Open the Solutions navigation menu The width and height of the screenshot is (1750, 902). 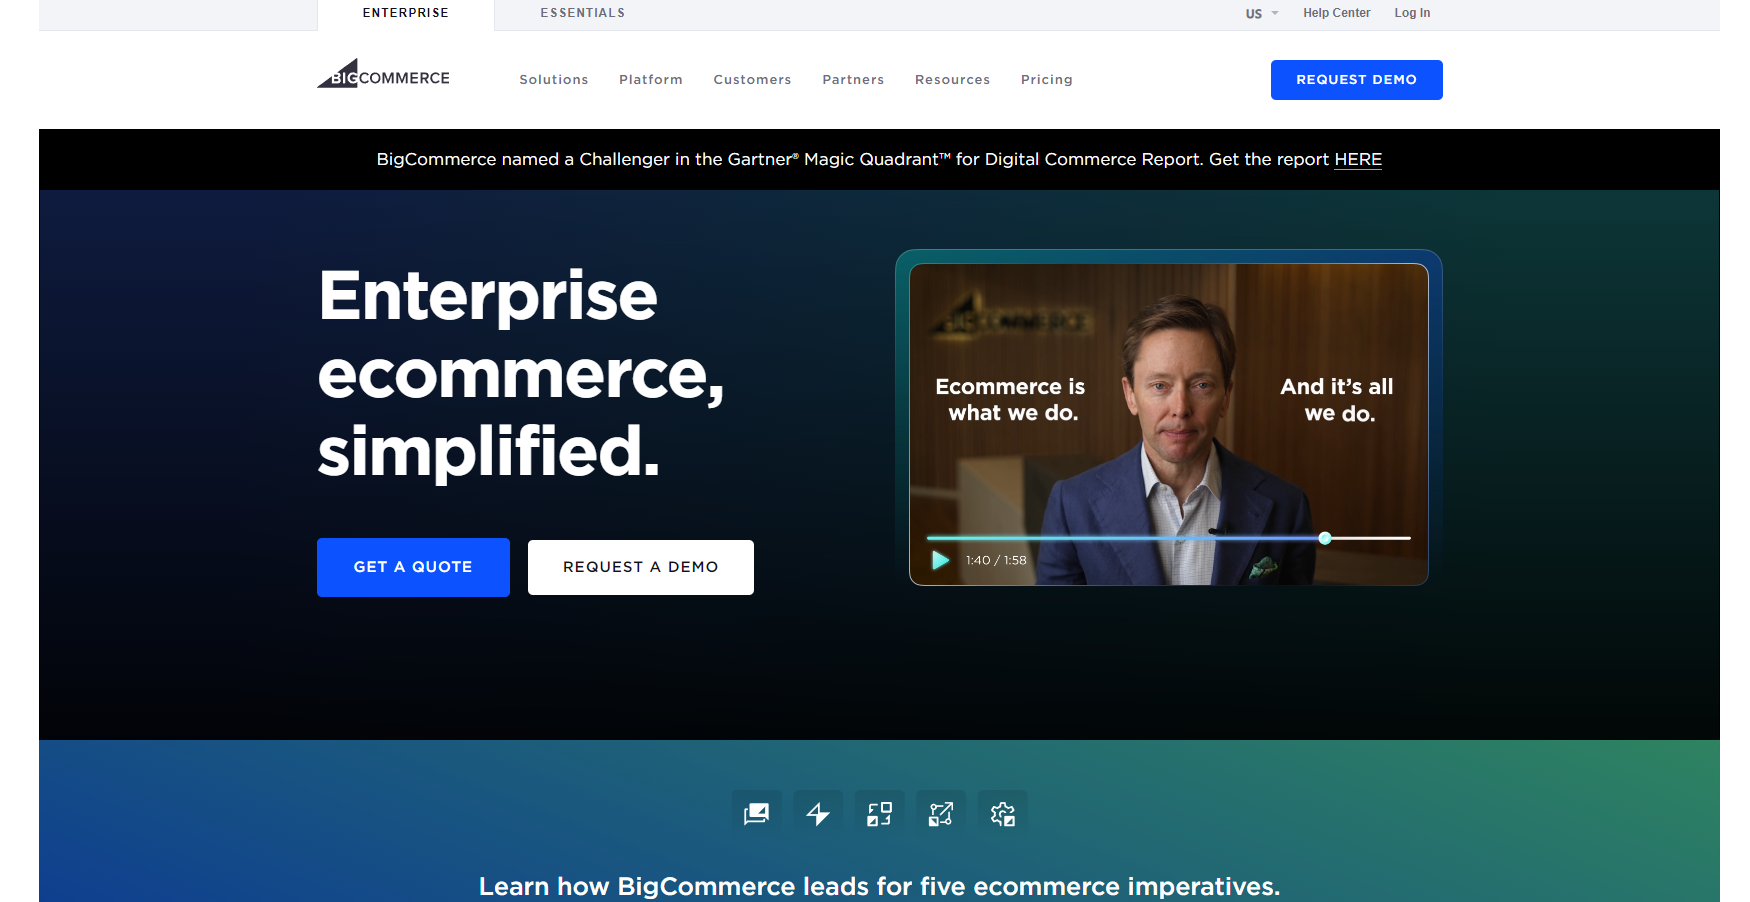pyautogui.click(x=554, y=80)
